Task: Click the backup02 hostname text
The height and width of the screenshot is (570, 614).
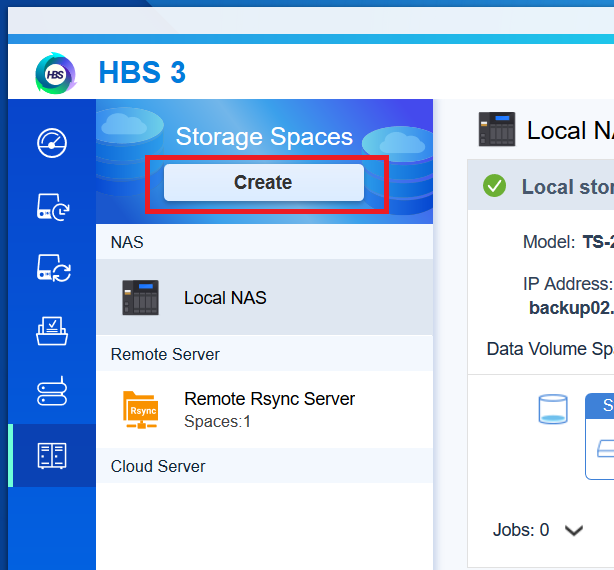Action: [x=571, y=308]
